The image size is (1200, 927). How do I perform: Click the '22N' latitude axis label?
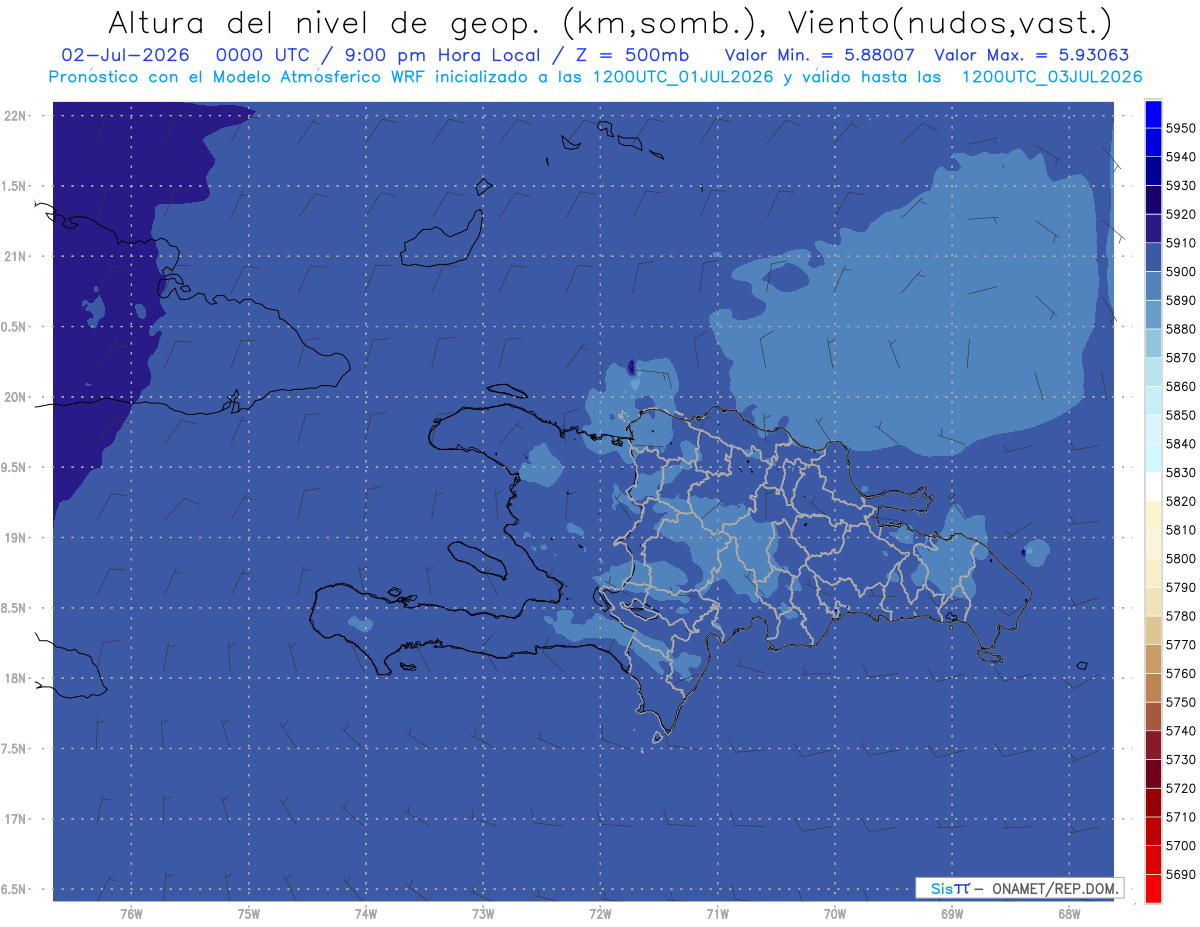point(17,115)
